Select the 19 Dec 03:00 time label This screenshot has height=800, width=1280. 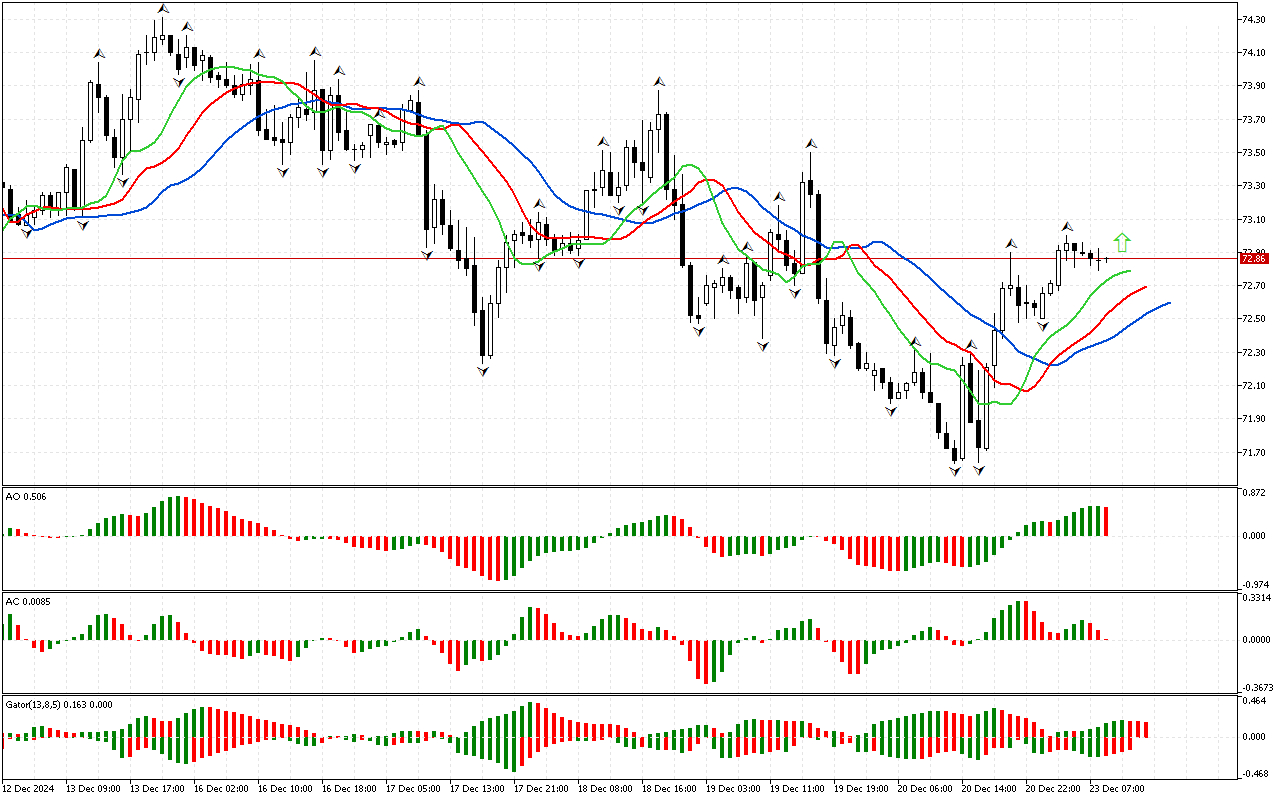coord(733,788)
